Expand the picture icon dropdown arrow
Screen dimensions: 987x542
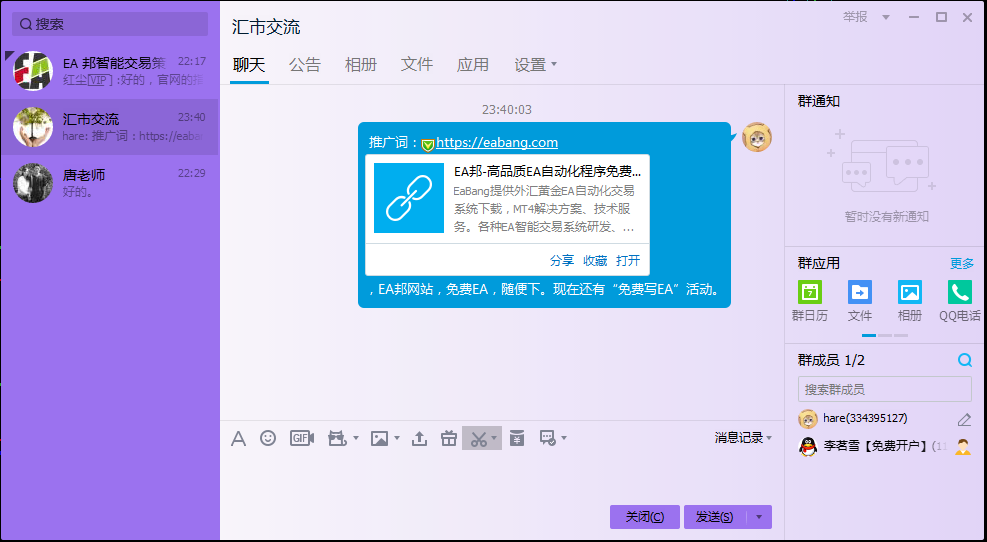(x=397, y=438)
